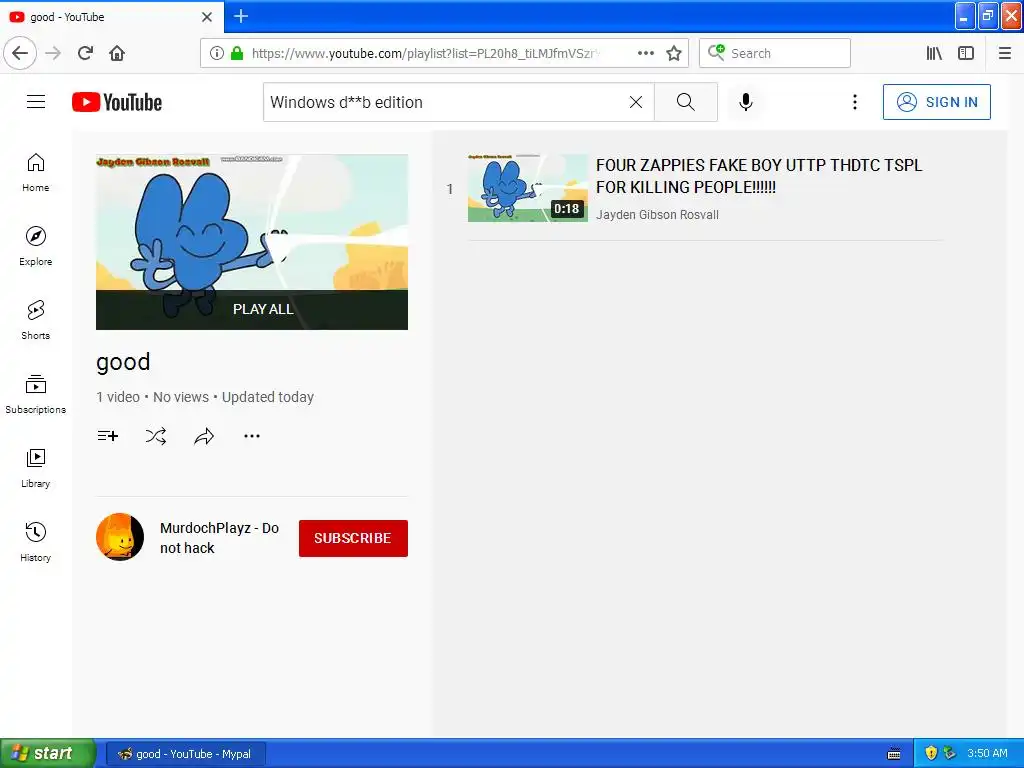Save playlist with the add-to-library icon
The image size is (1024, 768).
click(x=108, y=436)
